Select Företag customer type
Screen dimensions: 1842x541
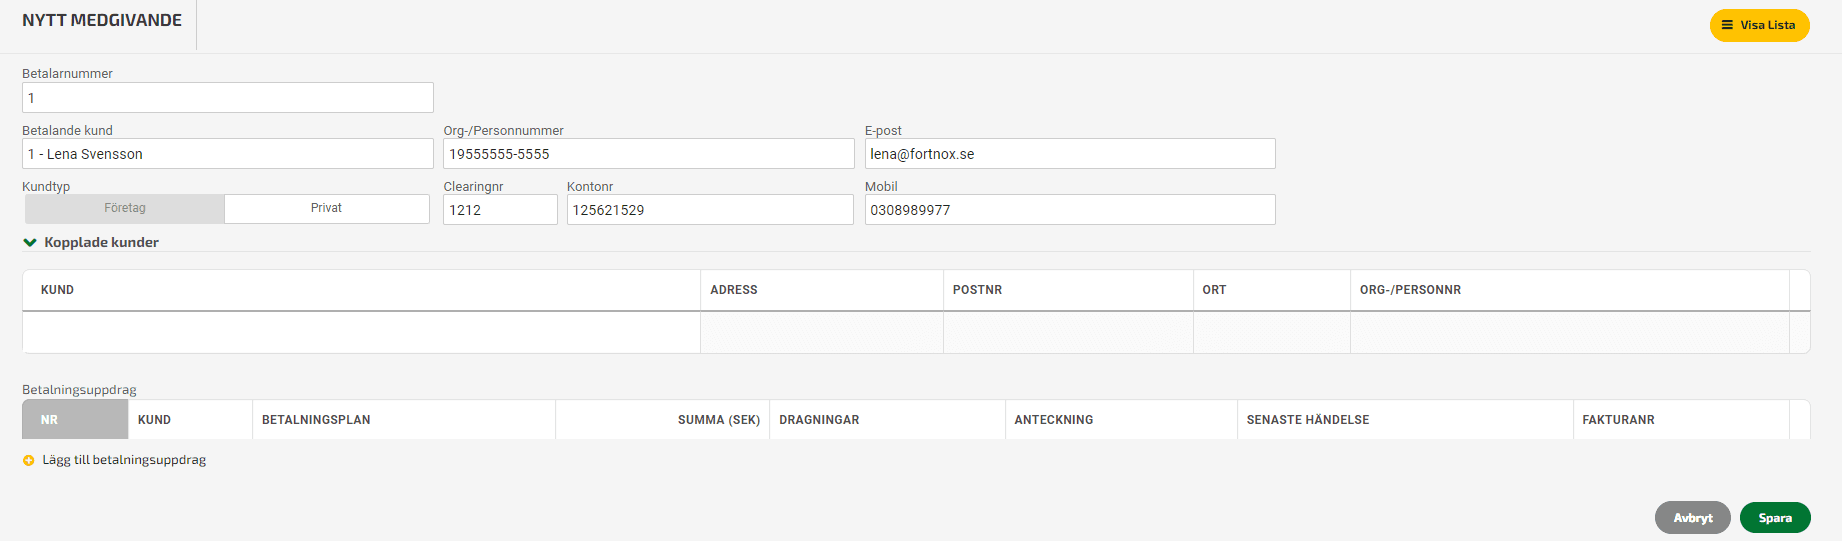point(125,208)
